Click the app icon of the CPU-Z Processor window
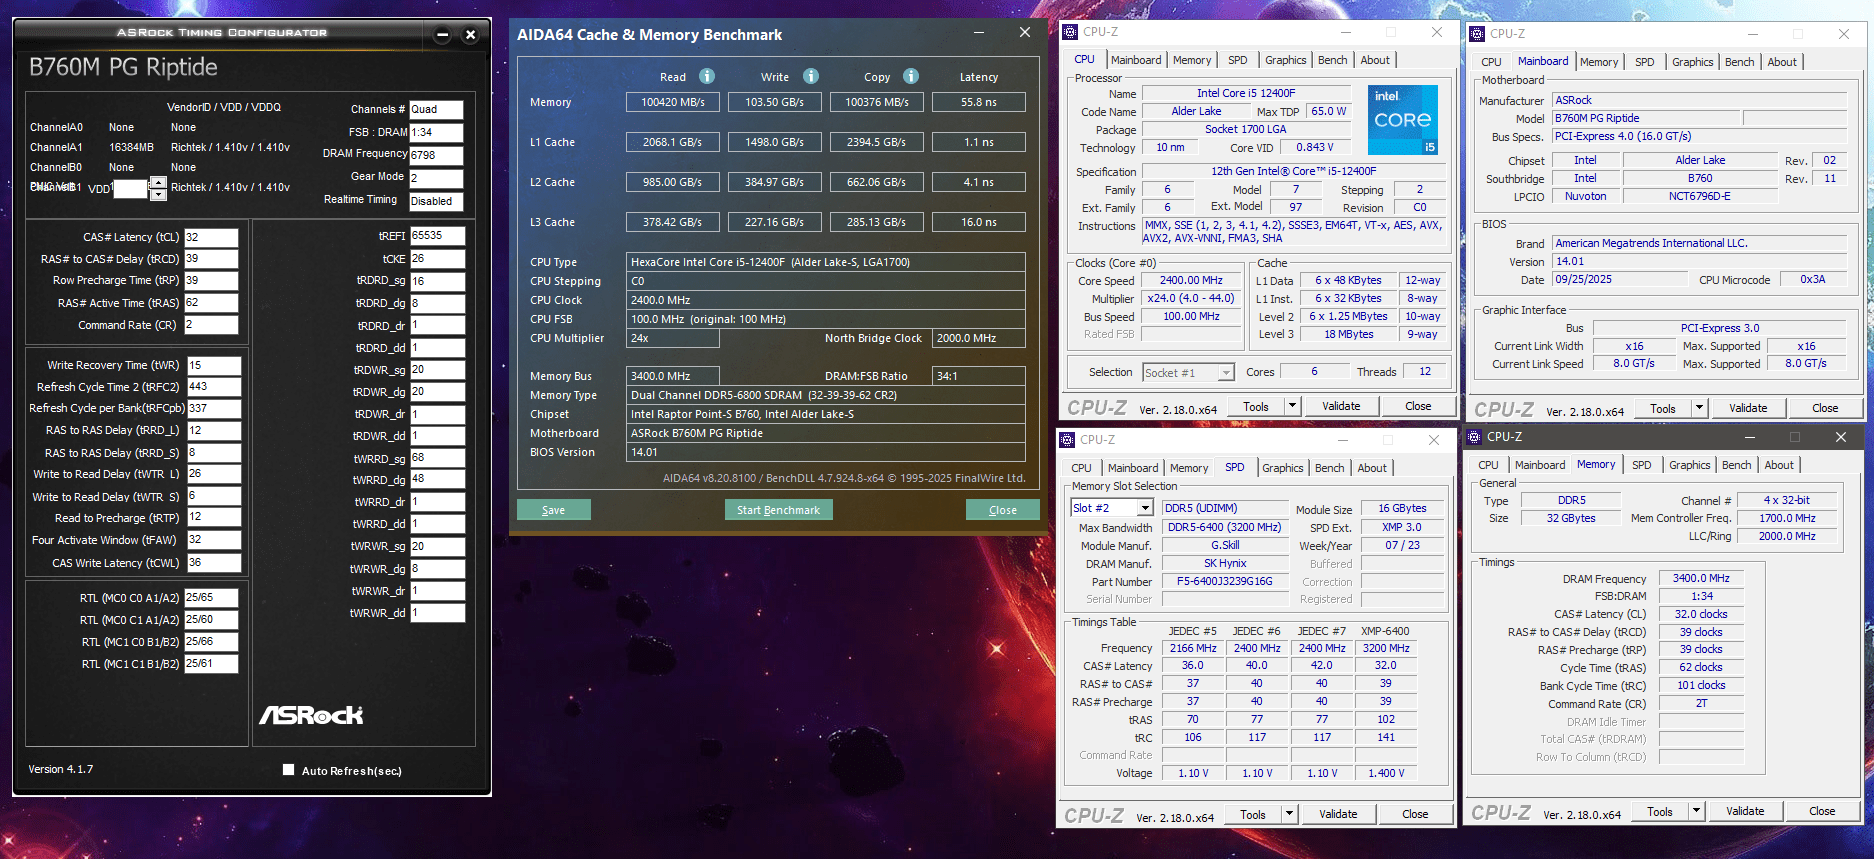1874x859 pixels. (1070, 32)
